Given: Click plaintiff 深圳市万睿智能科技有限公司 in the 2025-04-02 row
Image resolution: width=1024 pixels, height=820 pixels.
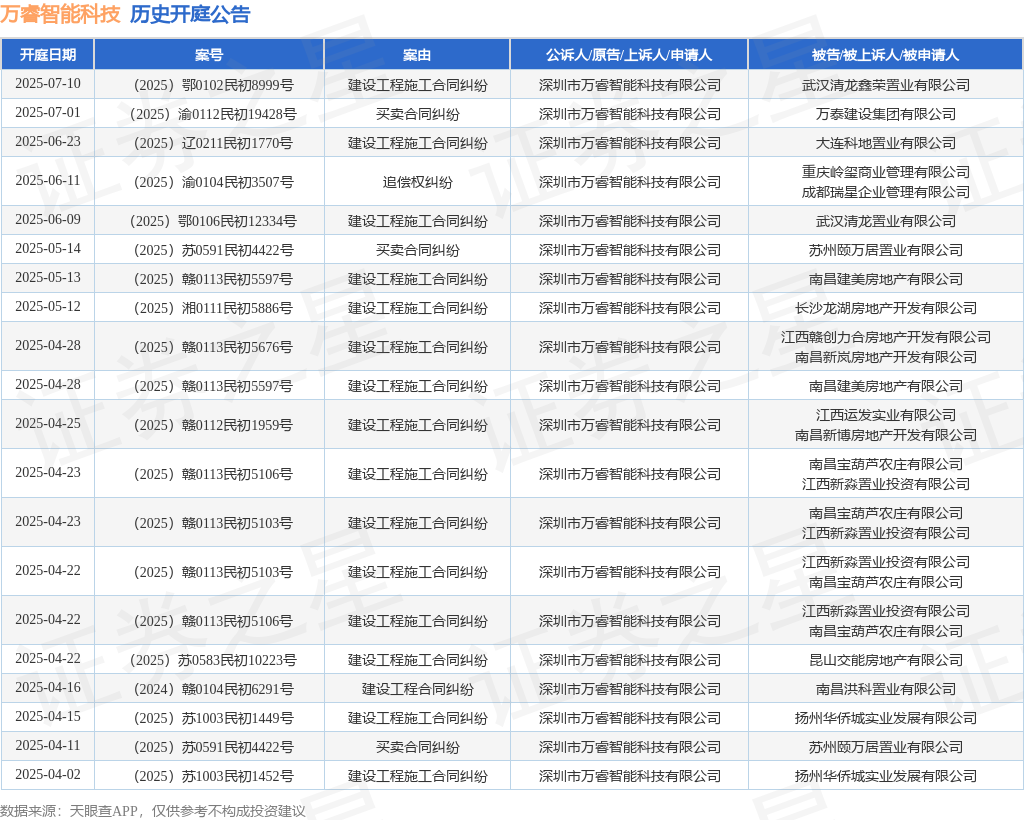Looking at the screenshot, I should tap(630, 776).
